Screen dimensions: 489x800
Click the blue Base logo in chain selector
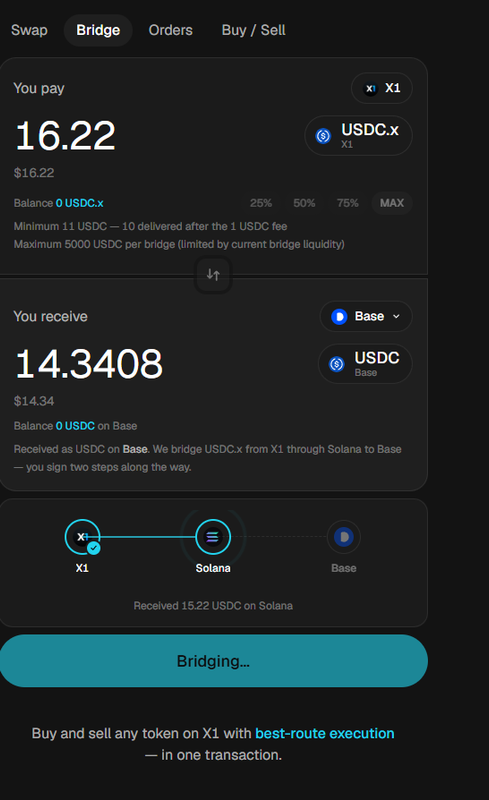tap(339, 317)
